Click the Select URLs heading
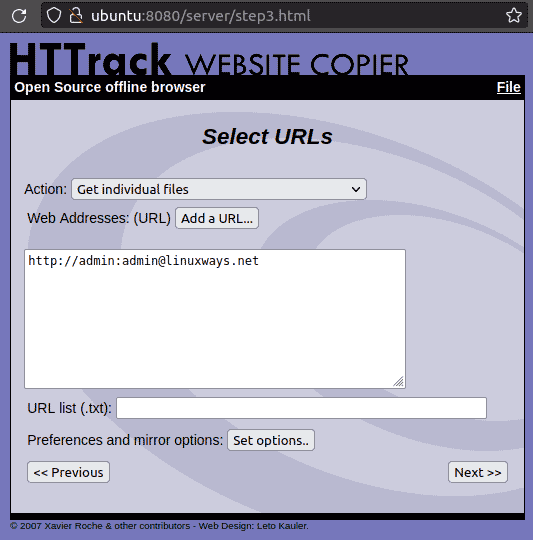Image resolution: width=533 pixels, height=540 pixels. (x=267, y=136)
